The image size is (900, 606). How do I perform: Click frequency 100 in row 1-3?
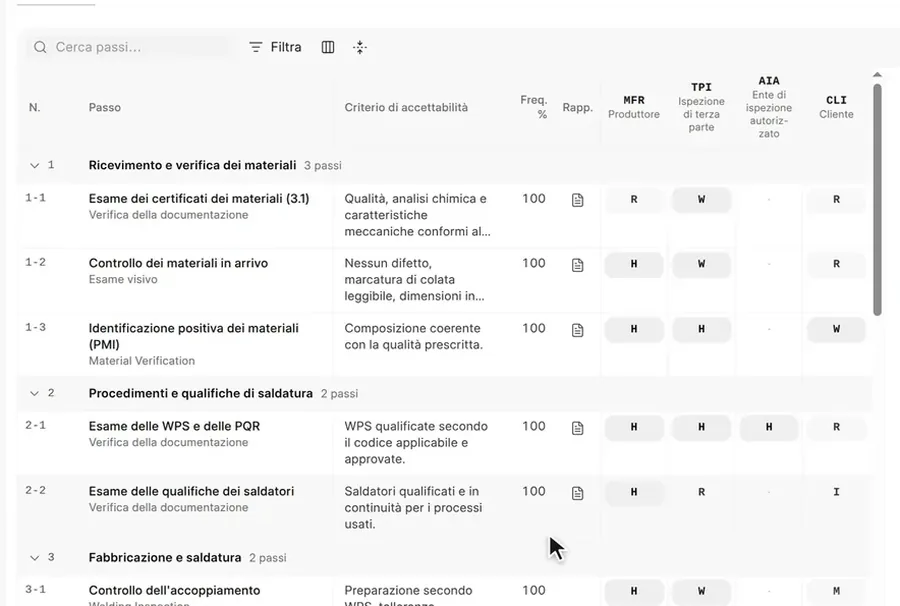(x=534, y=328)
